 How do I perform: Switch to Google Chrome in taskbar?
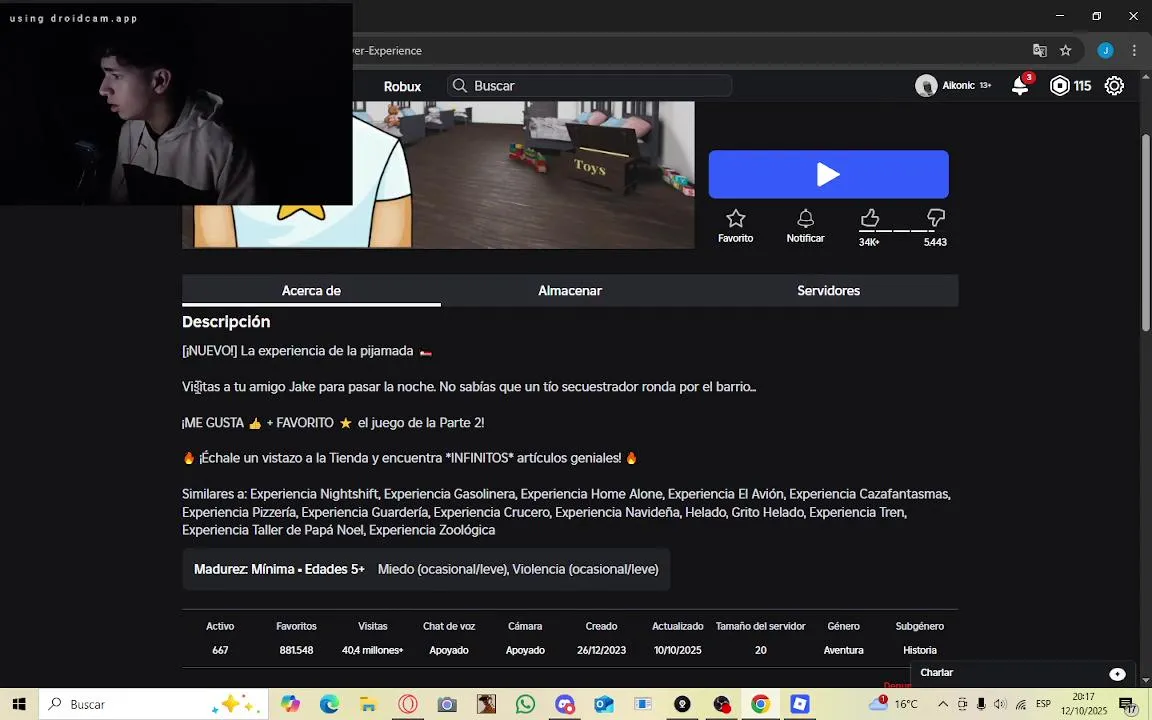[x=760, y=705]
